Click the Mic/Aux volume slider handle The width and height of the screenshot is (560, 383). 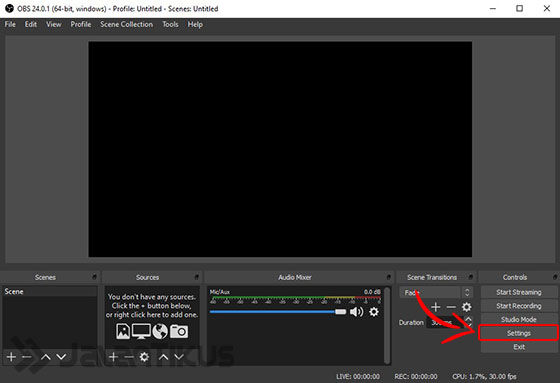(x=340, y=312)
